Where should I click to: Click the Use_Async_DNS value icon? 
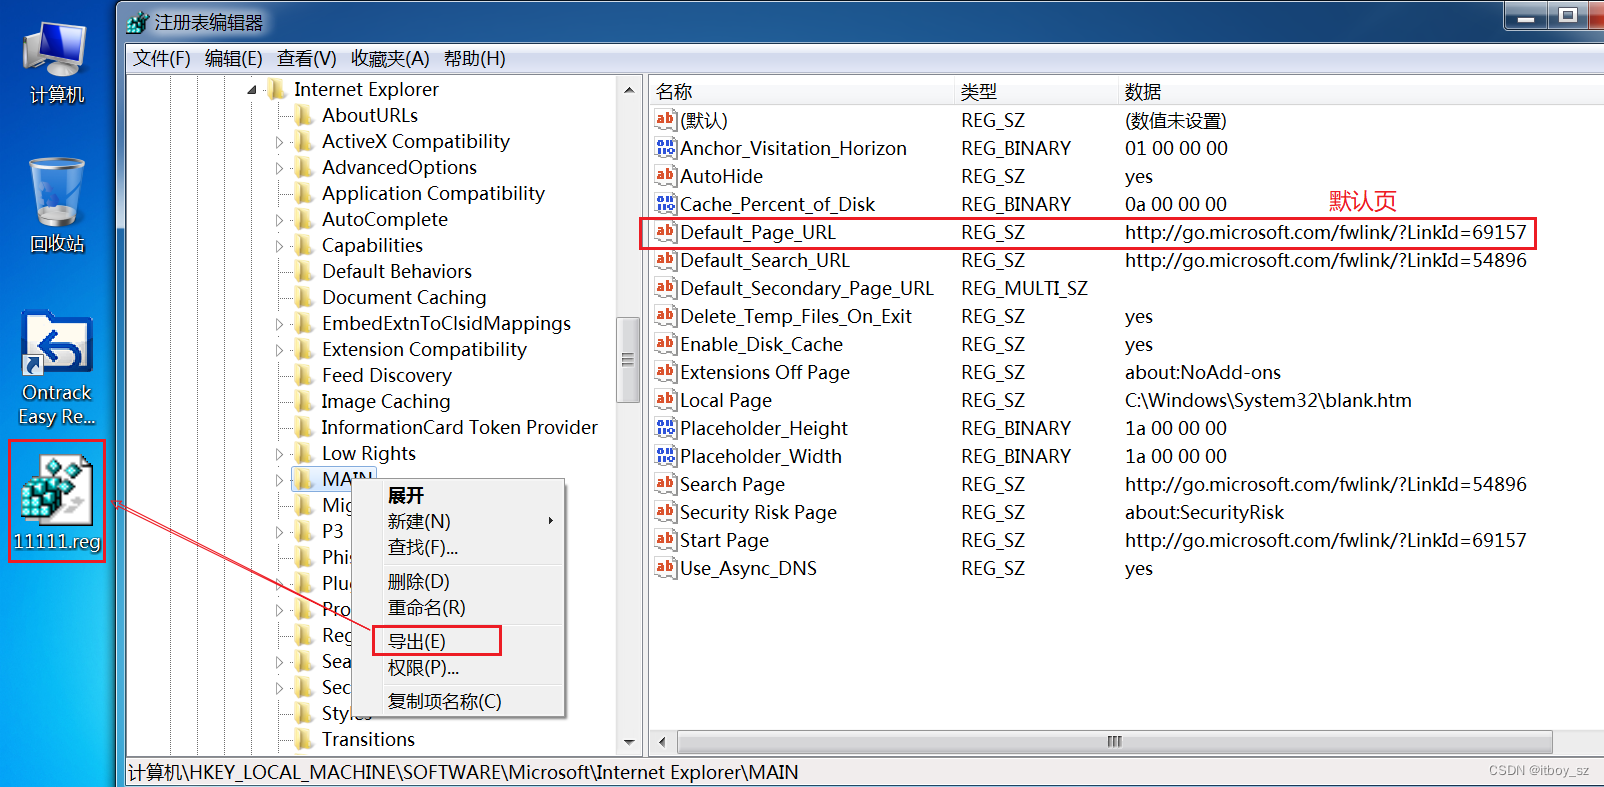(666, 568)
